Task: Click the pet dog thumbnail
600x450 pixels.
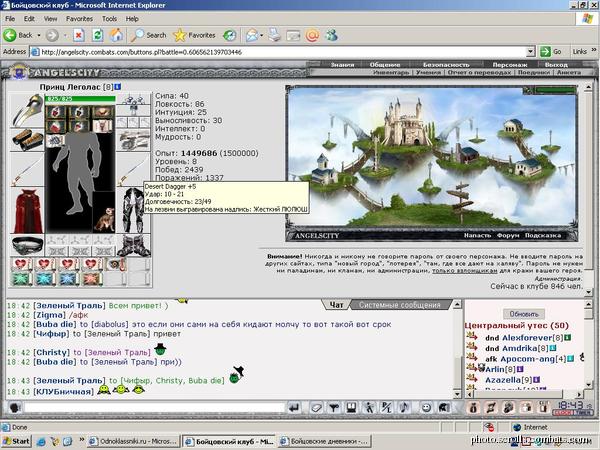Action: pos(104,219)
